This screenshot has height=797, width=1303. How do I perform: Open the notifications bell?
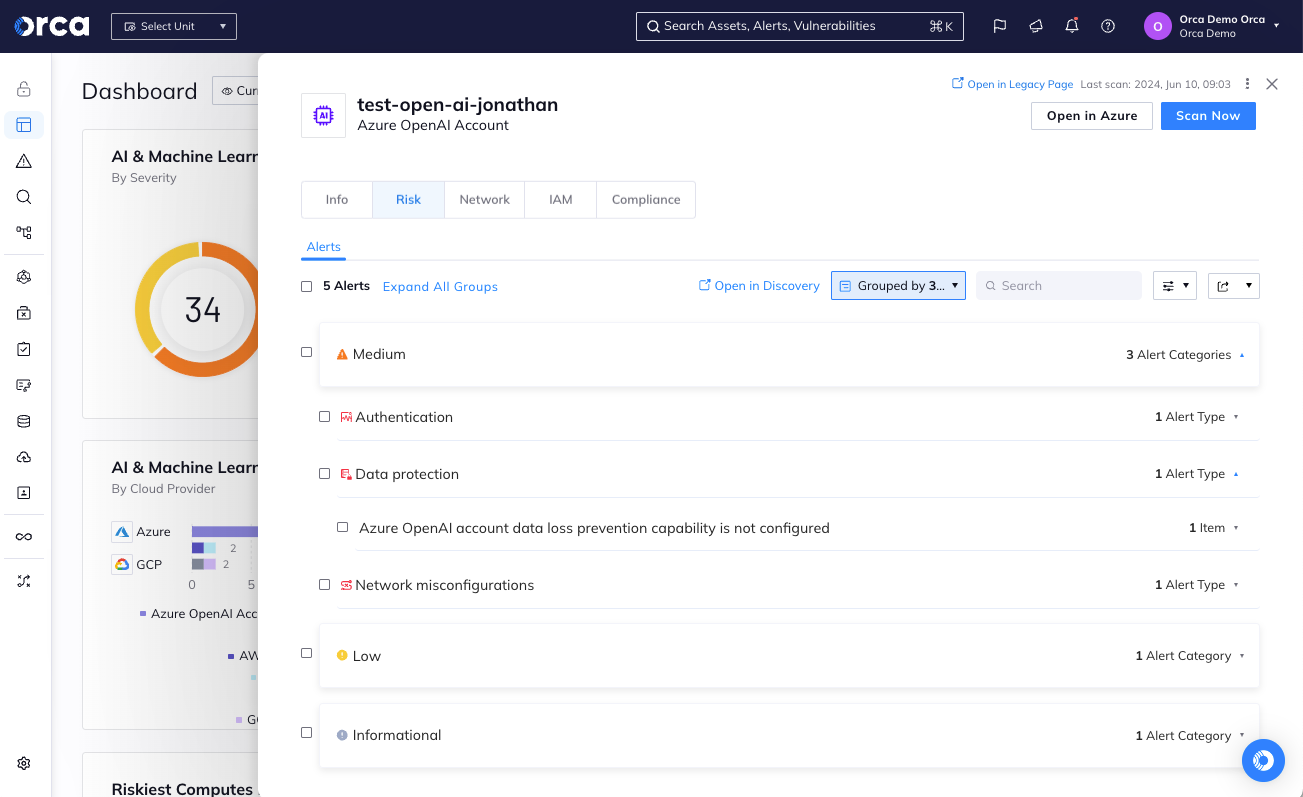tap(1072, 26)
